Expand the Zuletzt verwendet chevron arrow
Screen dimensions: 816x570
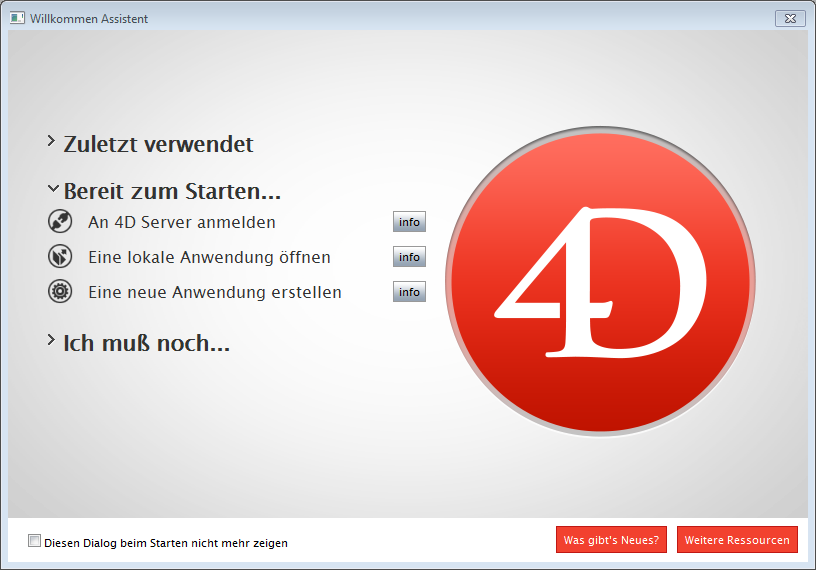point(51,142)
